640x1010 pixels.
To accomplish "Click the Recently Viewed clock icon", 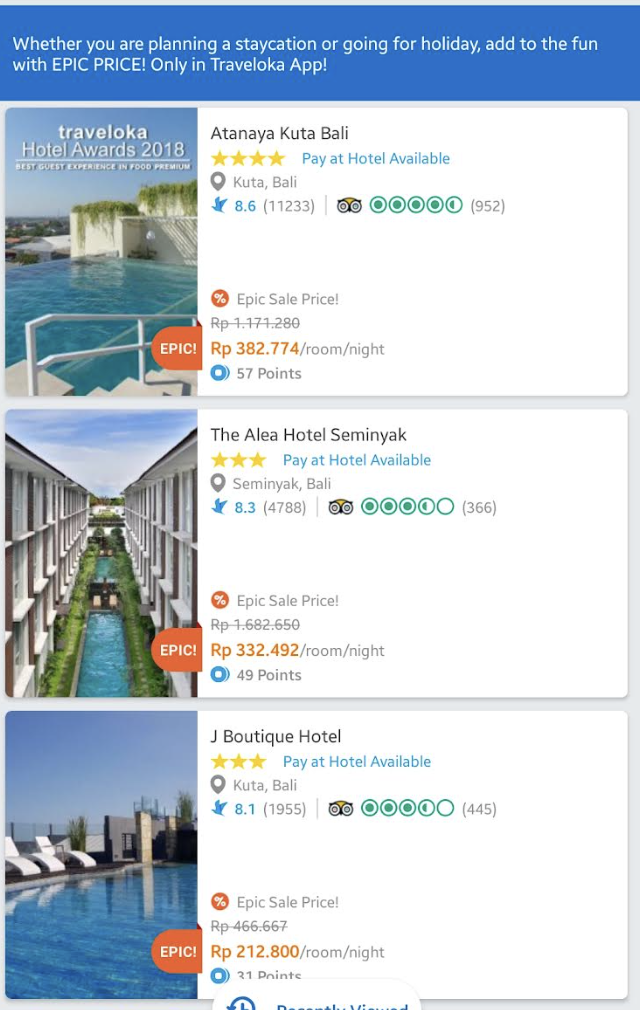I will pyautogui.click(x=241, y=1003).
